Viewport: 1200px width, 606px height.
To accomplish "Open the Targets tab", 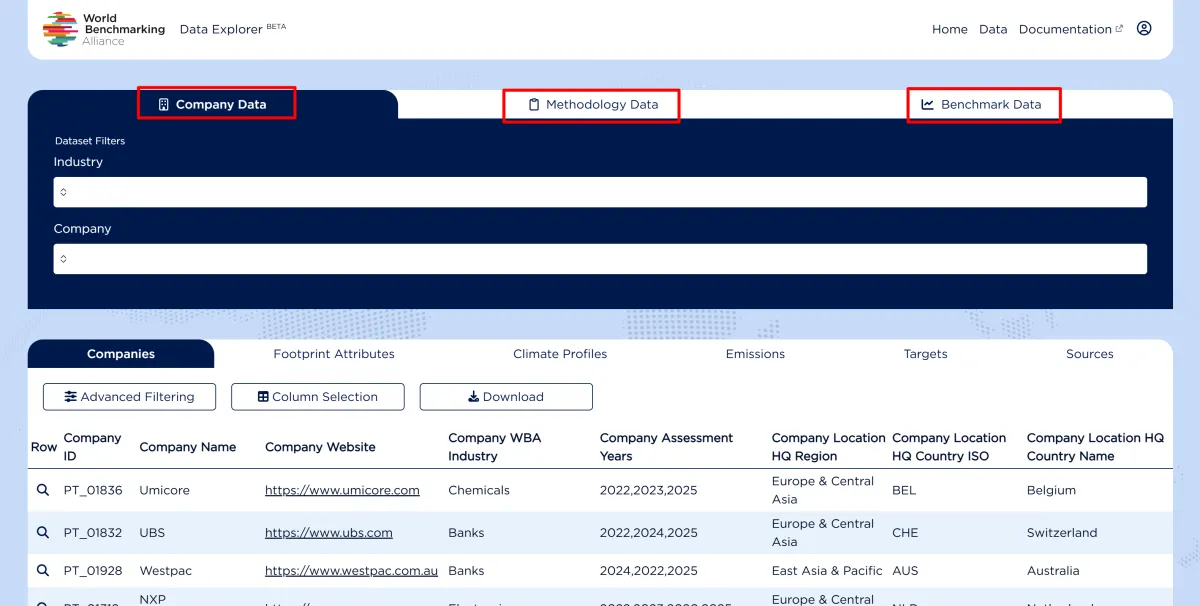I will (x=925, y=353).
